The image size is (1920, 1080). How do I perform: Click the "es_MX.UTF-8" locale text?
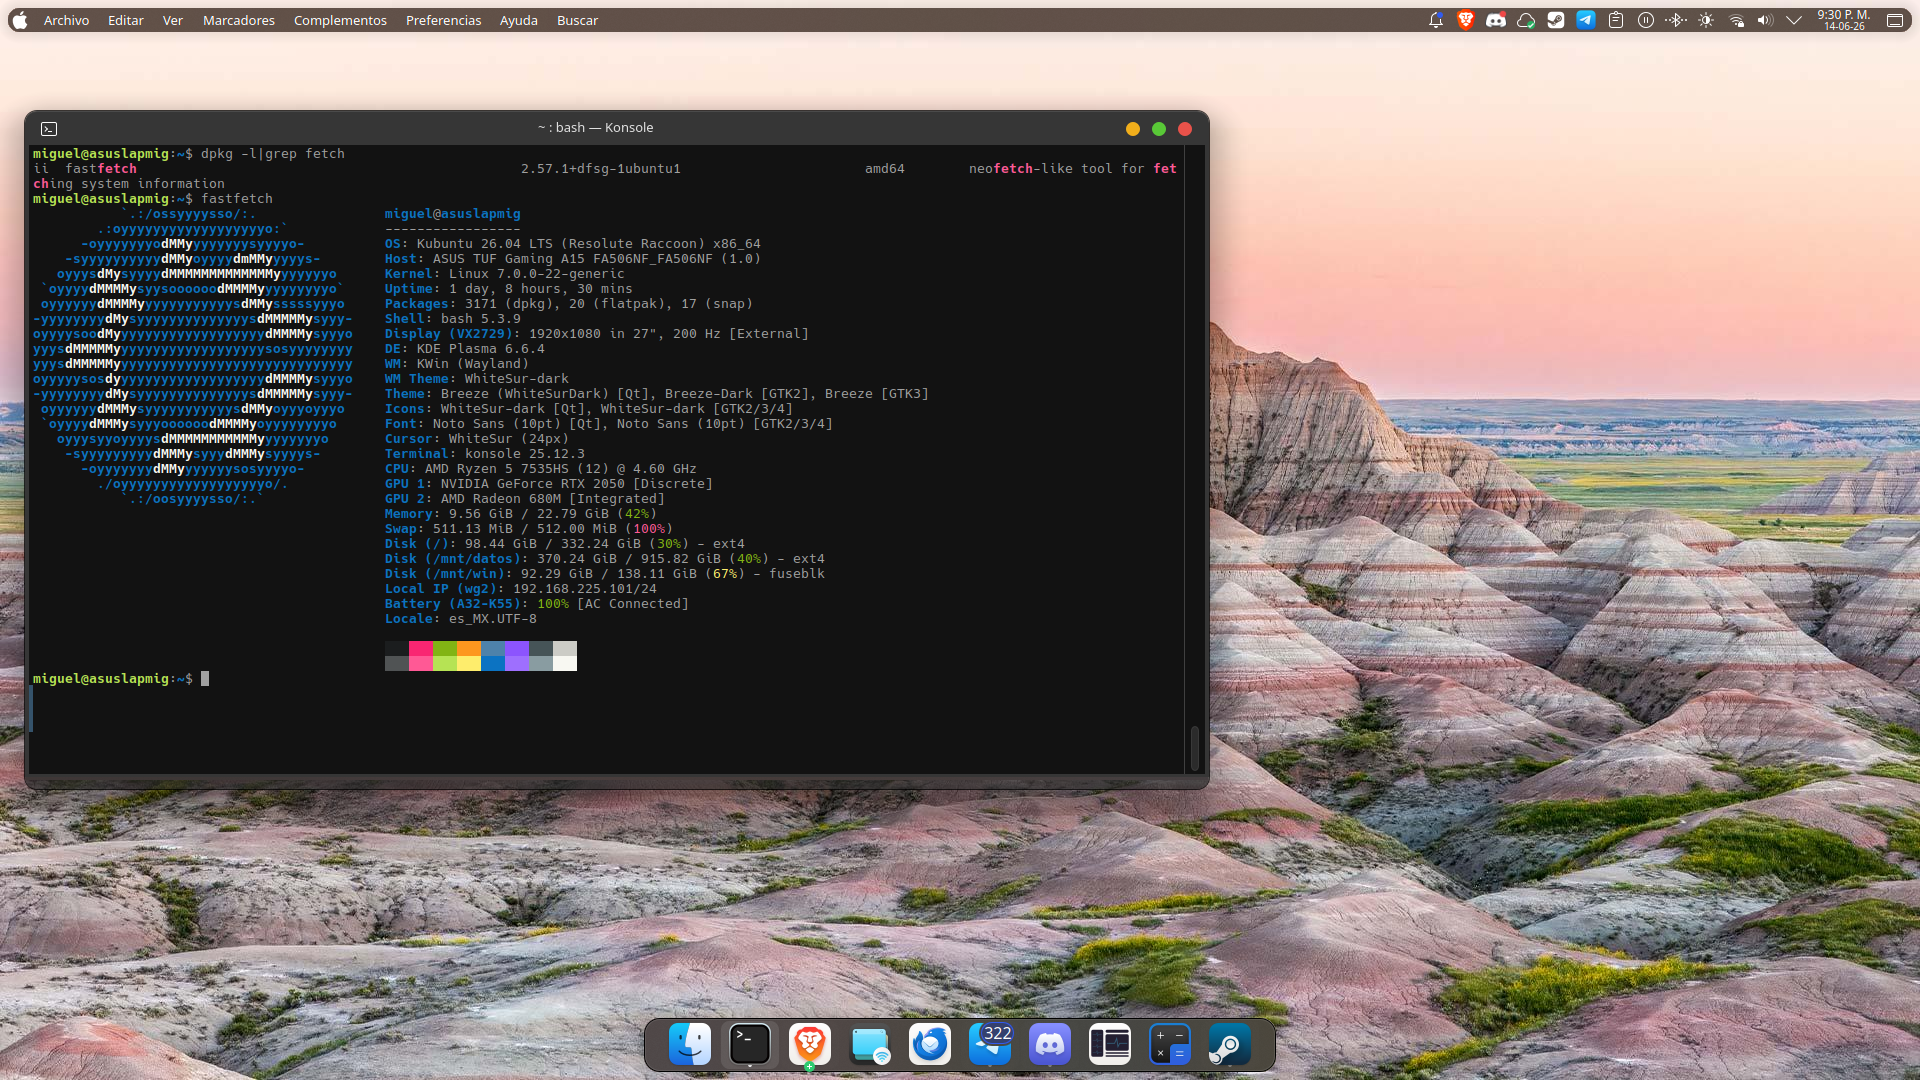click(493, 619)
